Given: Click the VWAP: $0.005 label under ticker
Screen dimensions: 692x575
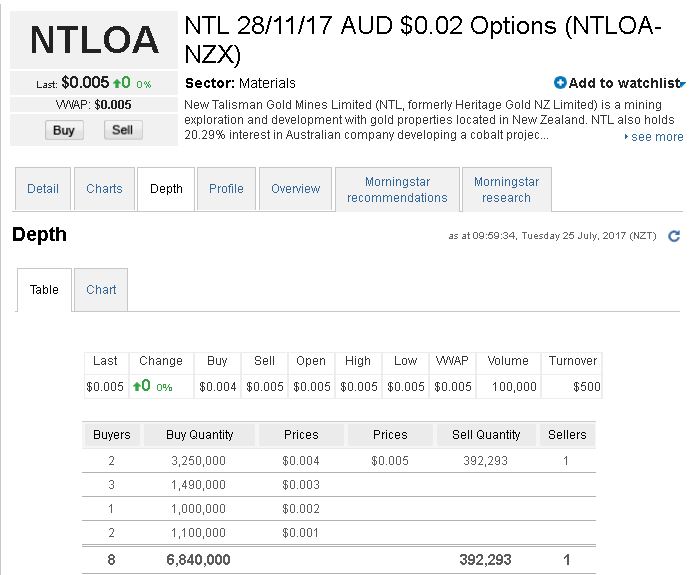Looking at the screenshot, I should click(x=94, y=105).
